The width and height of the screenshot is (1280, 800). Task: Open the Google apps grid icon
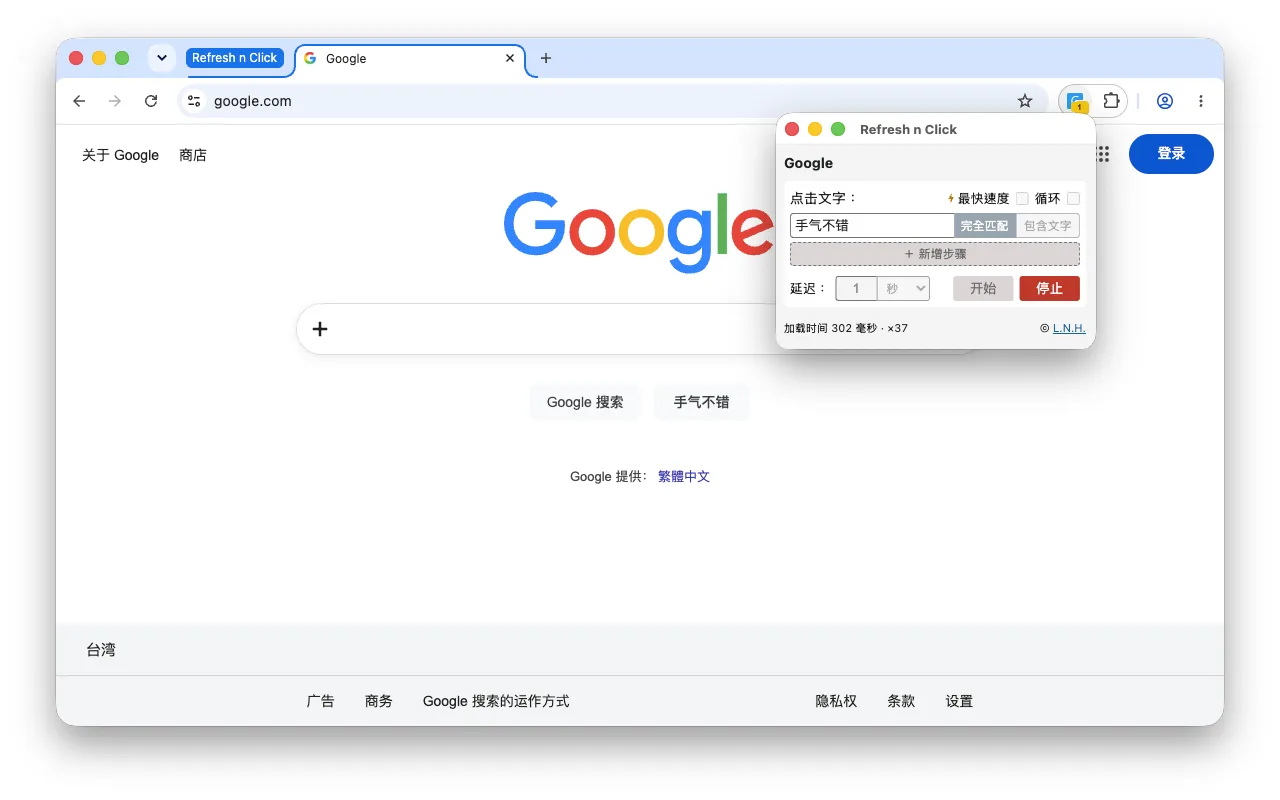coord(1104,154)
